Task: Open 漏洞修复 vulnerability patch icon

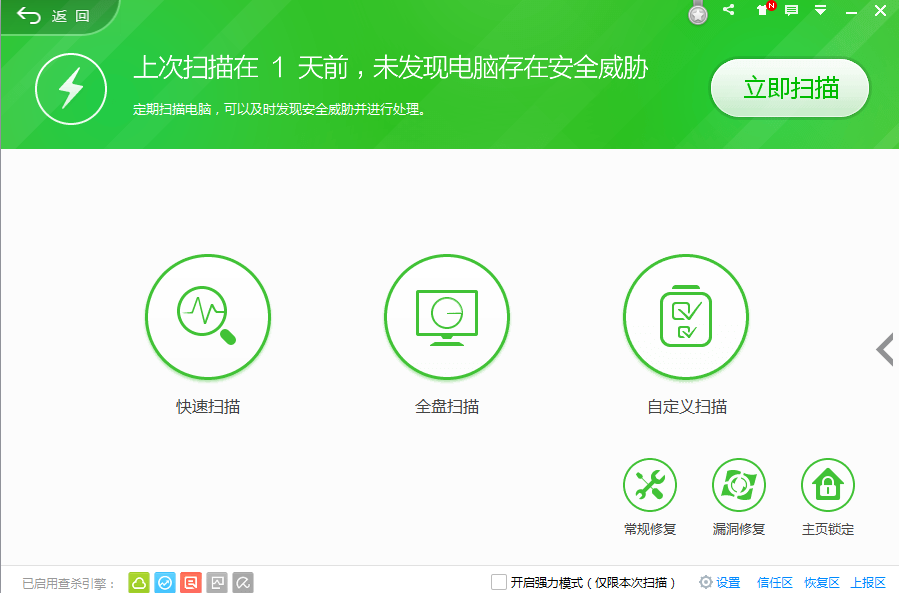Action: [x=738, y=485]
